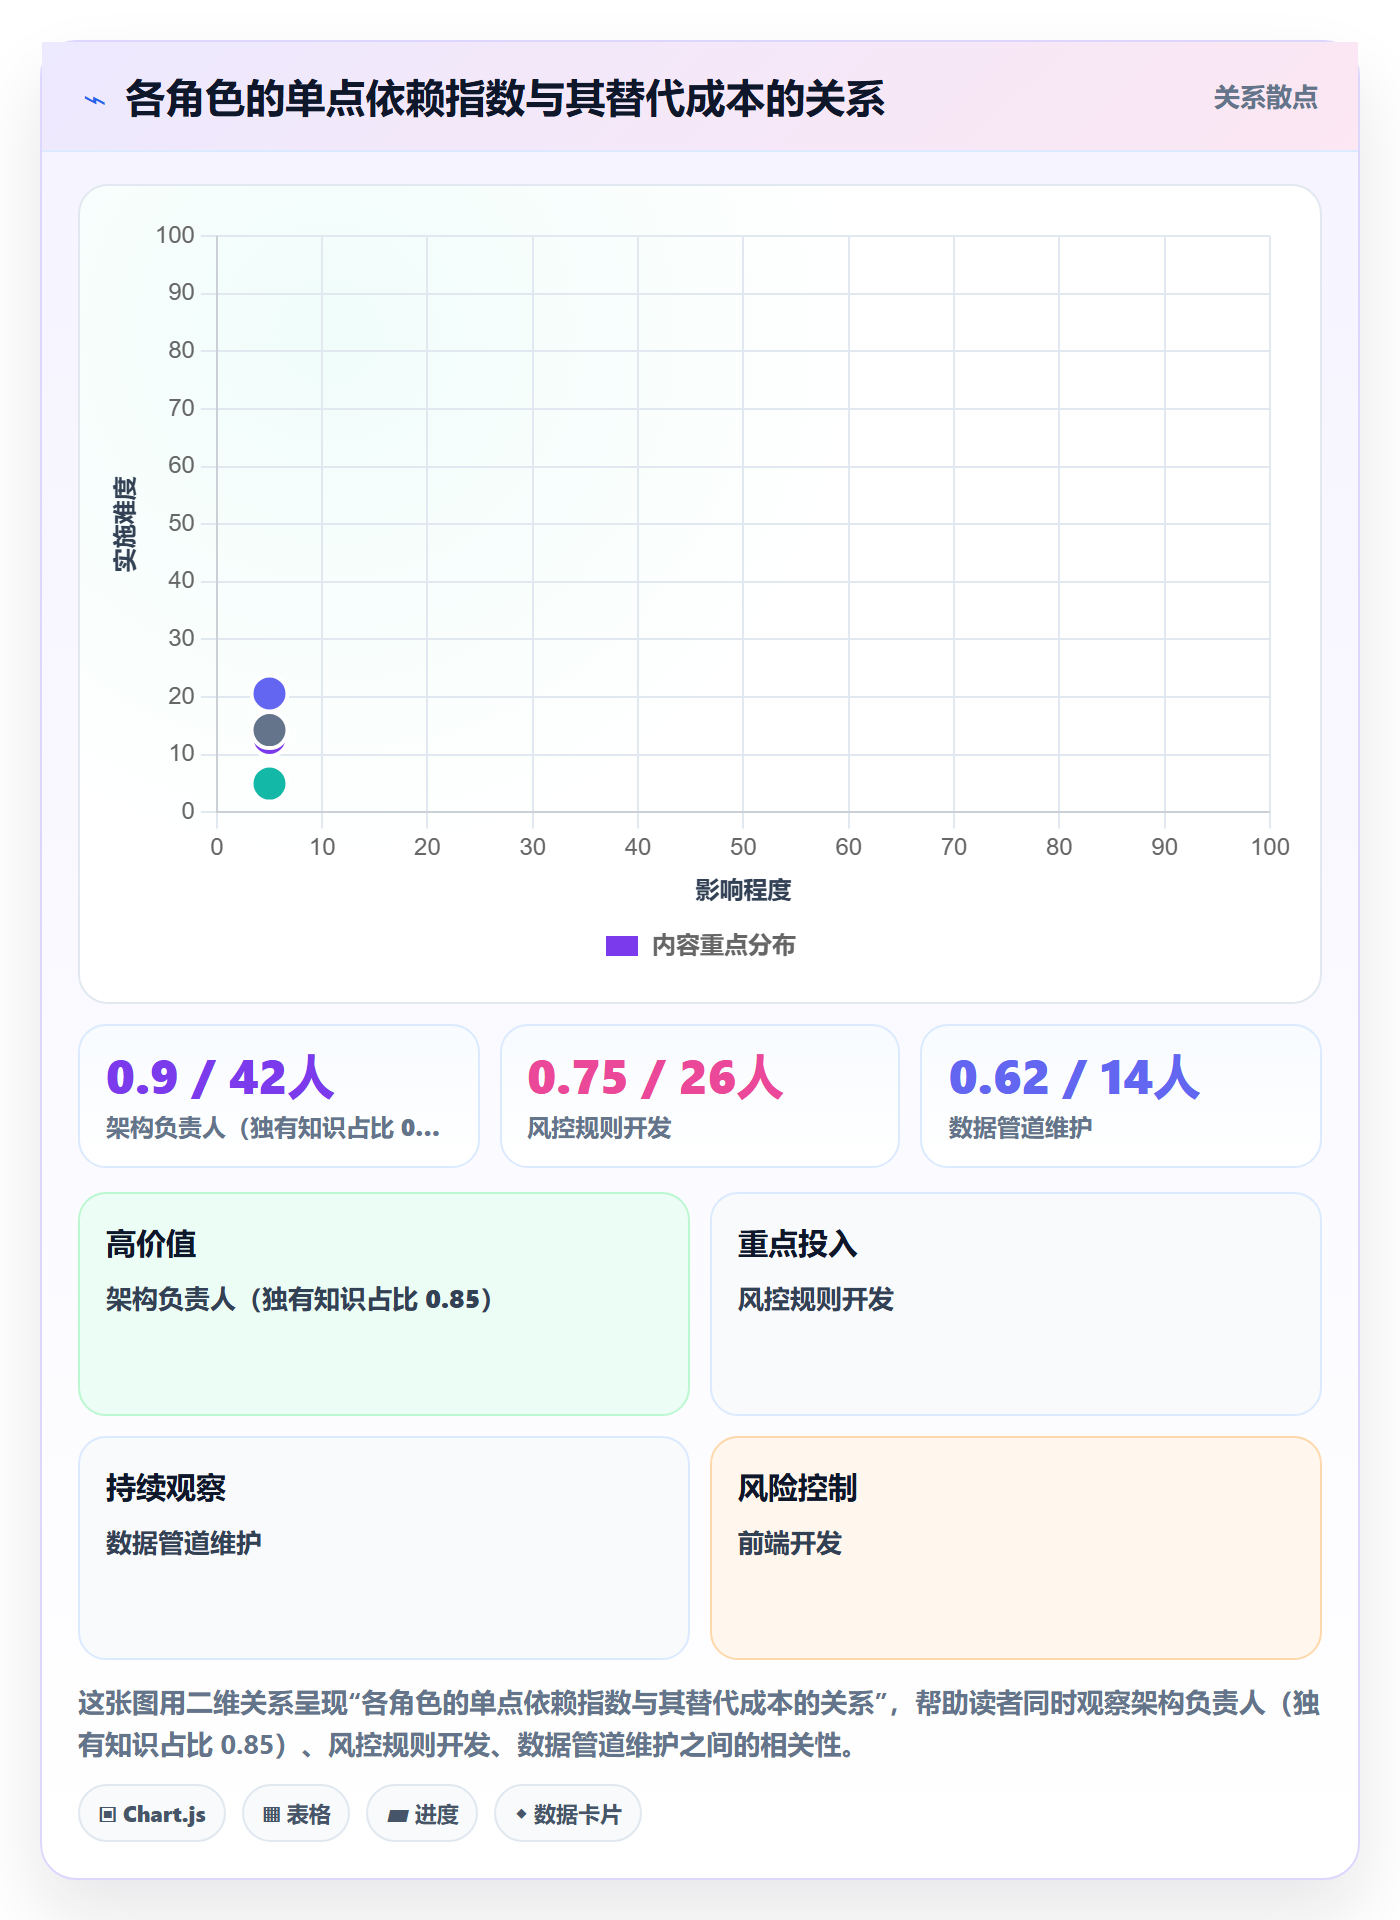Click the 关系散点 label in header

(x=1265, y=98)
